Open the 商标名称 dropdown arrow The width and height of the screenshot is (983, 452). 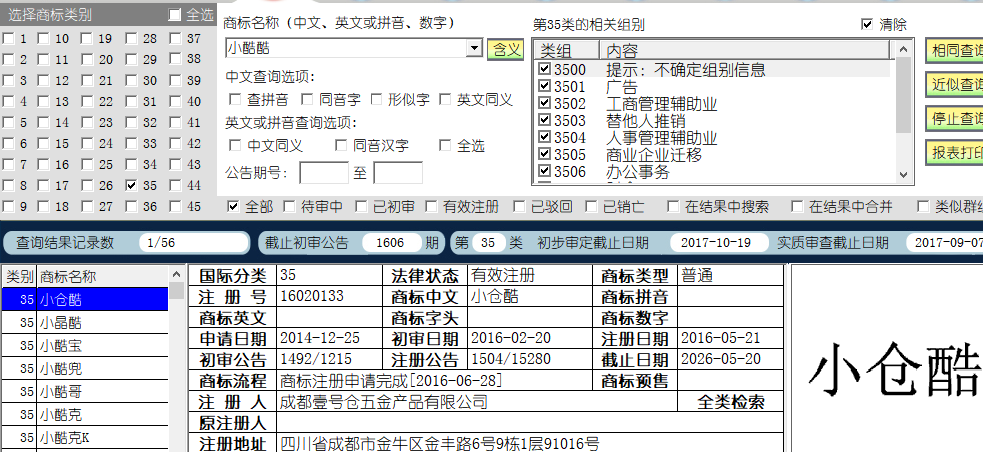pos(474,48)
